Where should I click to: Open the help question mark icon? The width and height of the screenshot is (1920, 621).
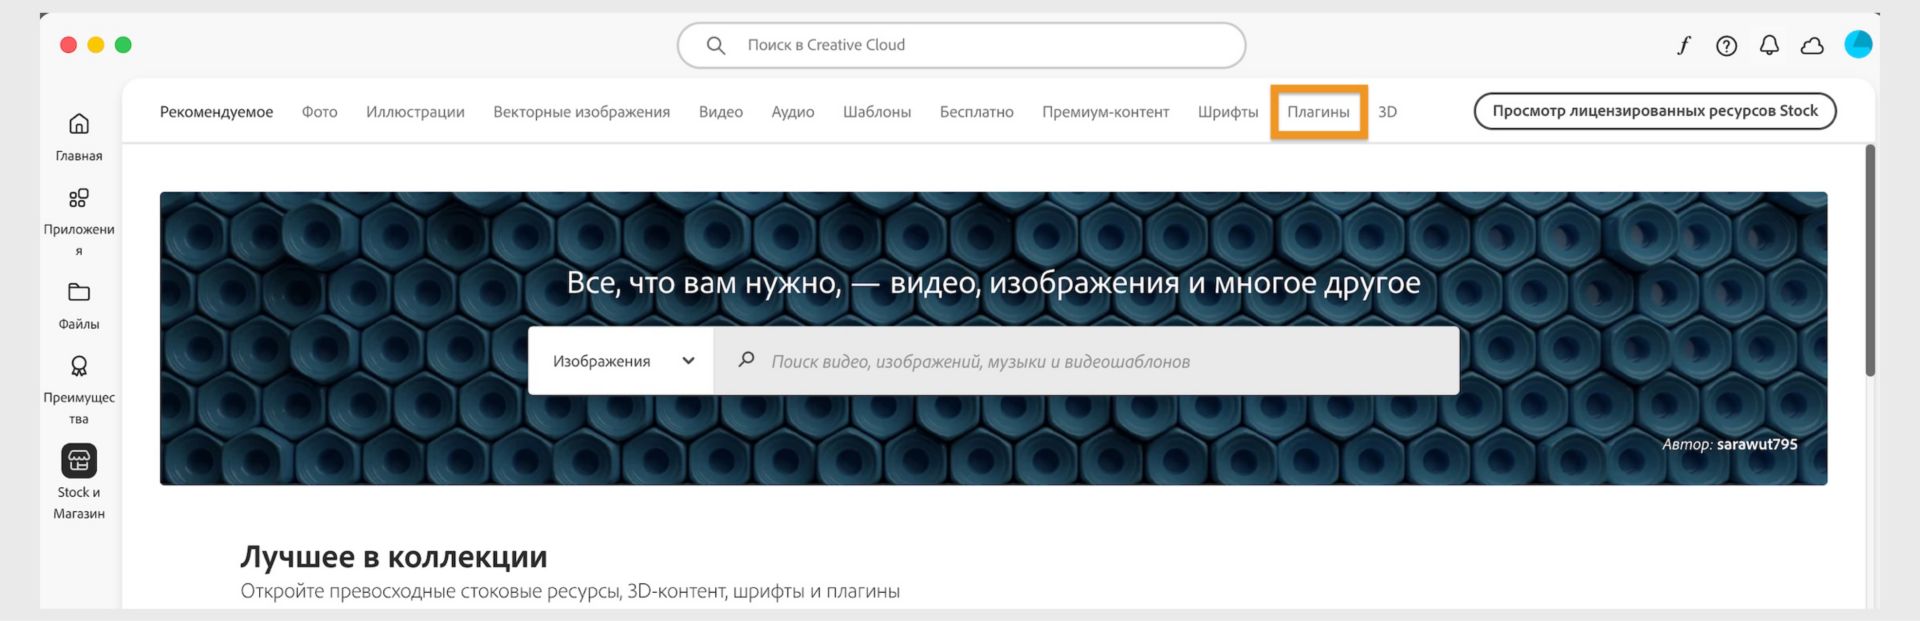tap(1727, 45)
